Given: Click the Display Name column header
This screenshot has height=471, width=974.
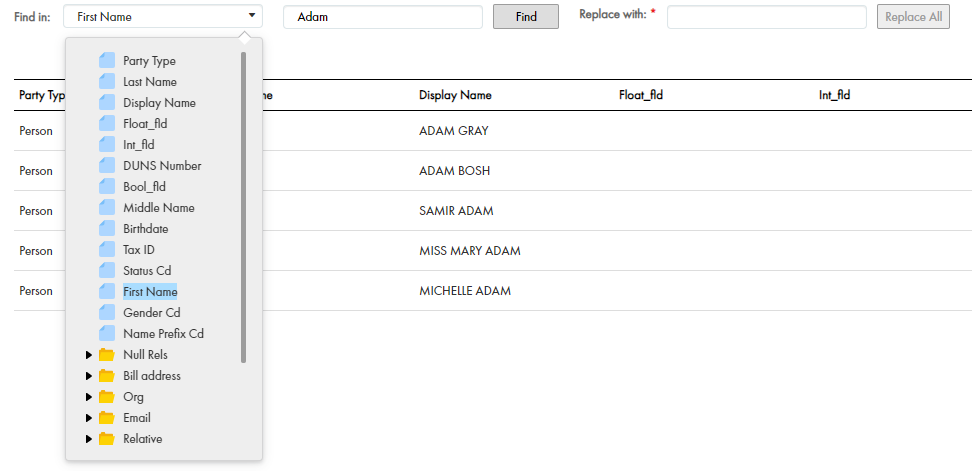Looking at the screenshot, I should [x=455, y=95].
